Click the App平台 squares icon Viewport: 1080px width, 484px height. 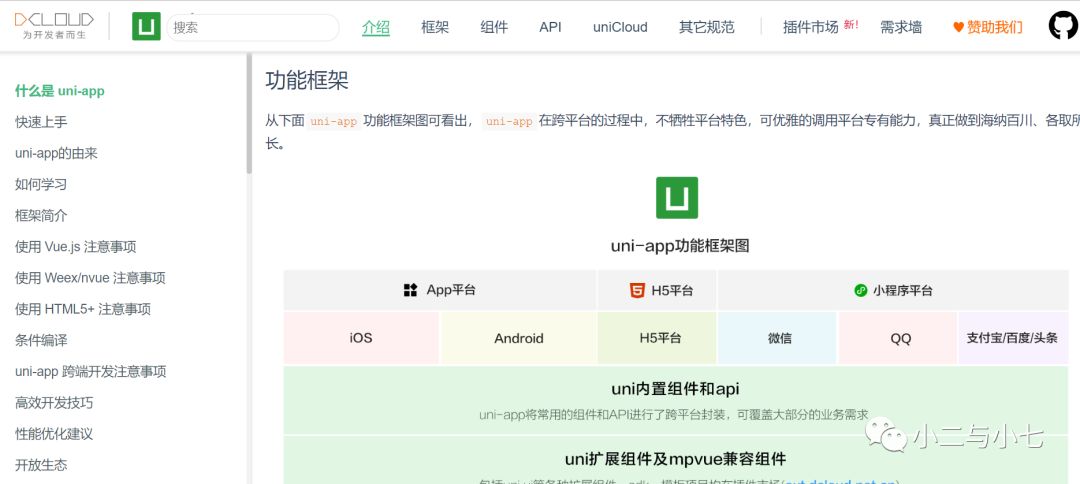411,290
